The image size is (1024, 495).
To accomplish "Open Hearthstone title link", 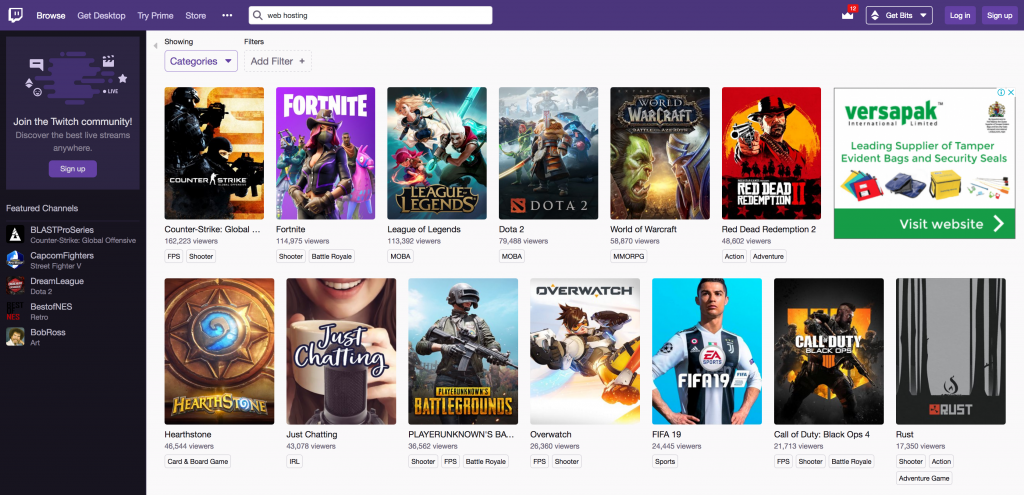I will click(188, 434).
